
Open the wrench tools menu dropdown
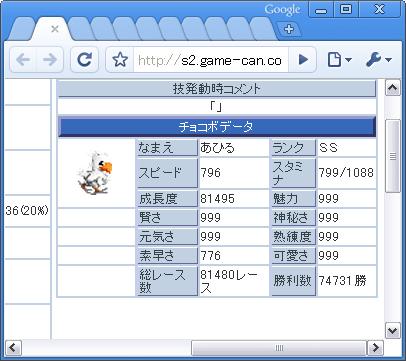click(x=379, y=60)
